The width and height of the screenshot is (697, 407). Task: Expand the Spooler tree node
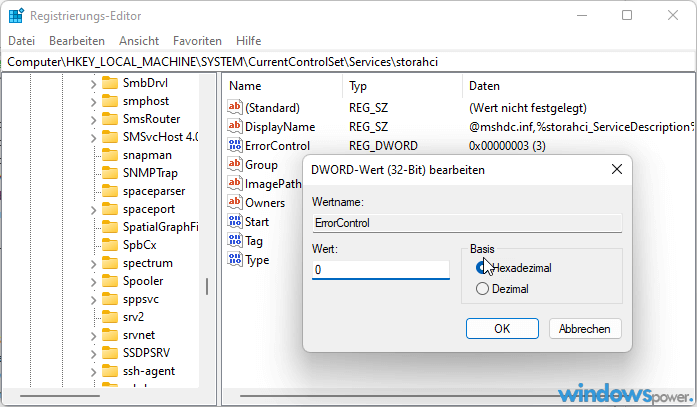pos(93,282)
